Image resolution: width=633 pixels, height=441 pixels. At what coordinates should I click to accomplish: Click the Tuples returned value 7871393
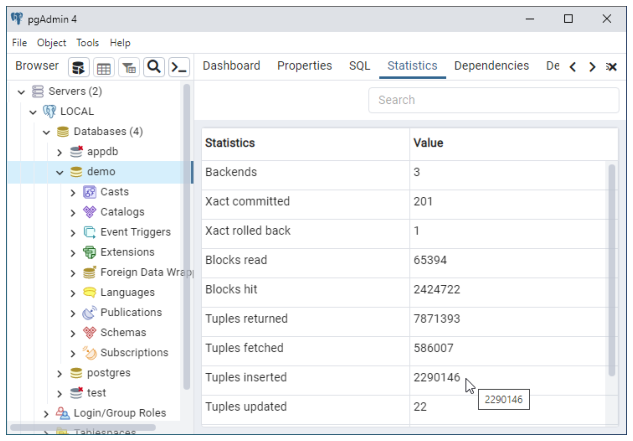436,319
